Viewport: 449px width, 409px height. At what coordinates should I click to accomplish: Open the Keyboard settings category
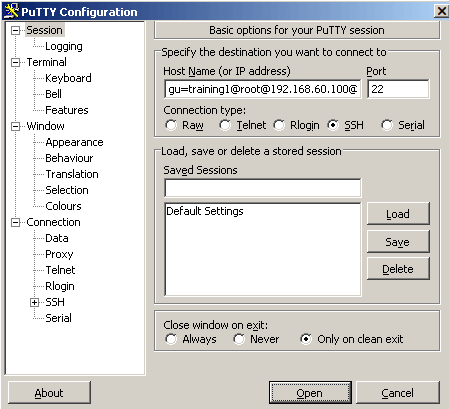[68, 78]
